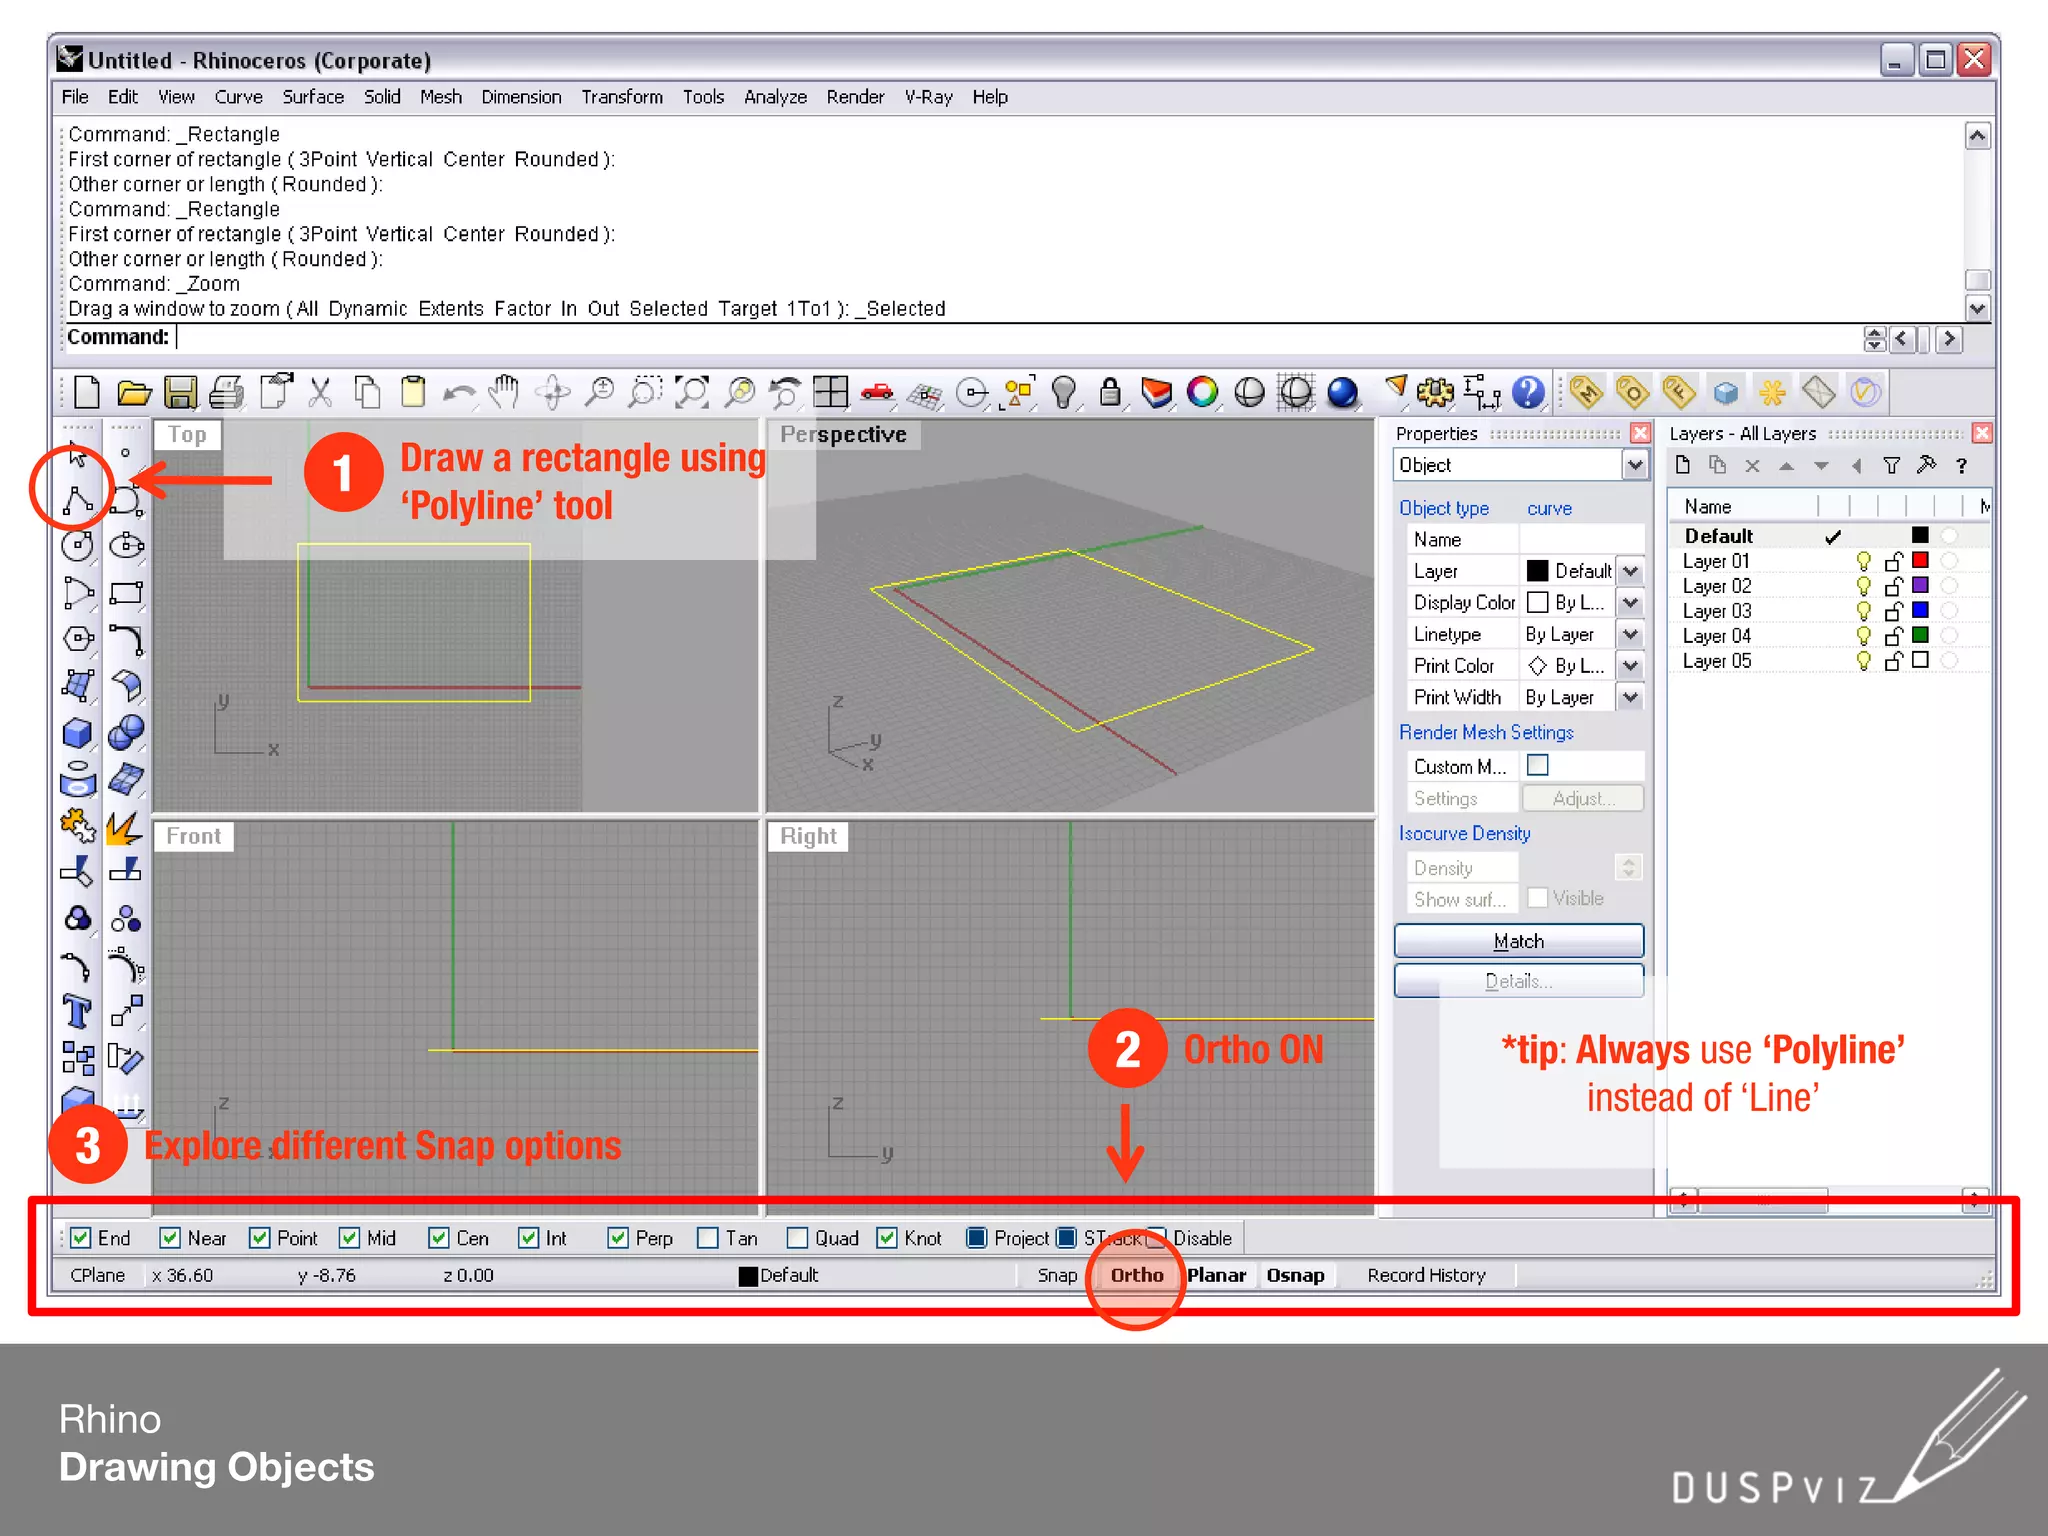Click the New document icon
This screenshot has width=2048, height=1536.
coord(87,392)
